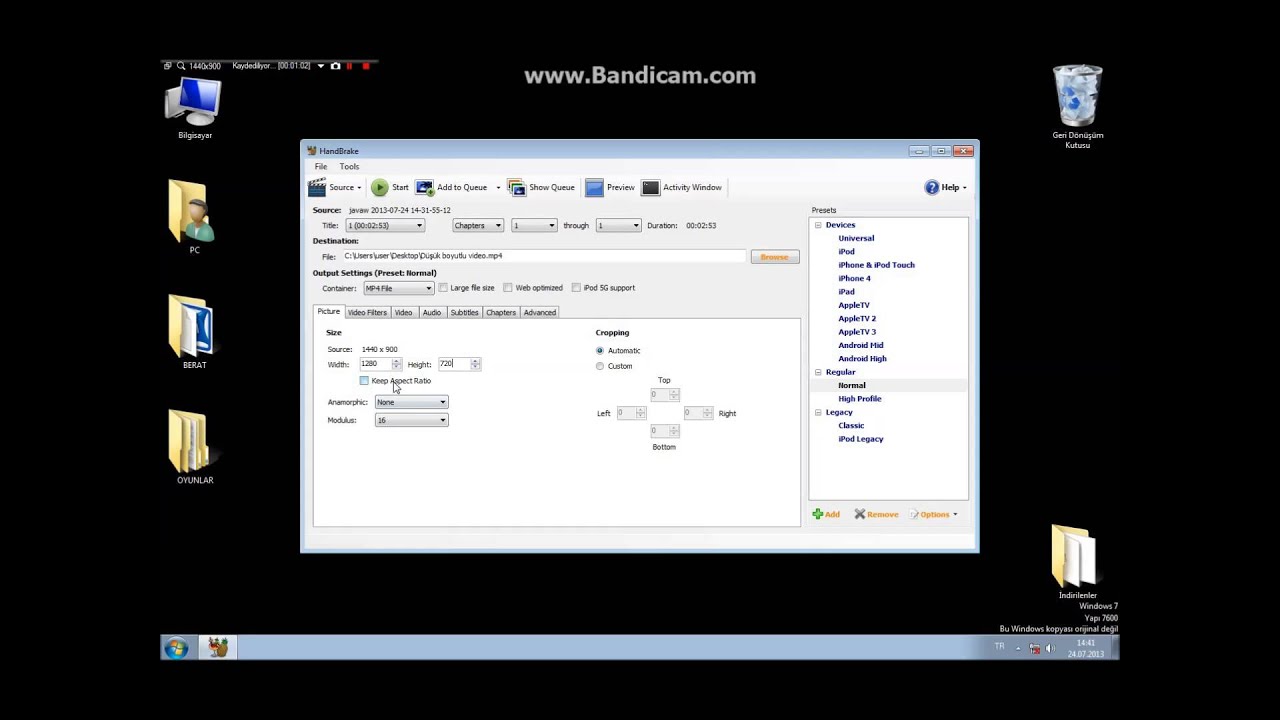The width and height of the screenshot is (1280, 720).
Task: Click the HandBrake pineapple taskbar icon
Action: [218, 648]
